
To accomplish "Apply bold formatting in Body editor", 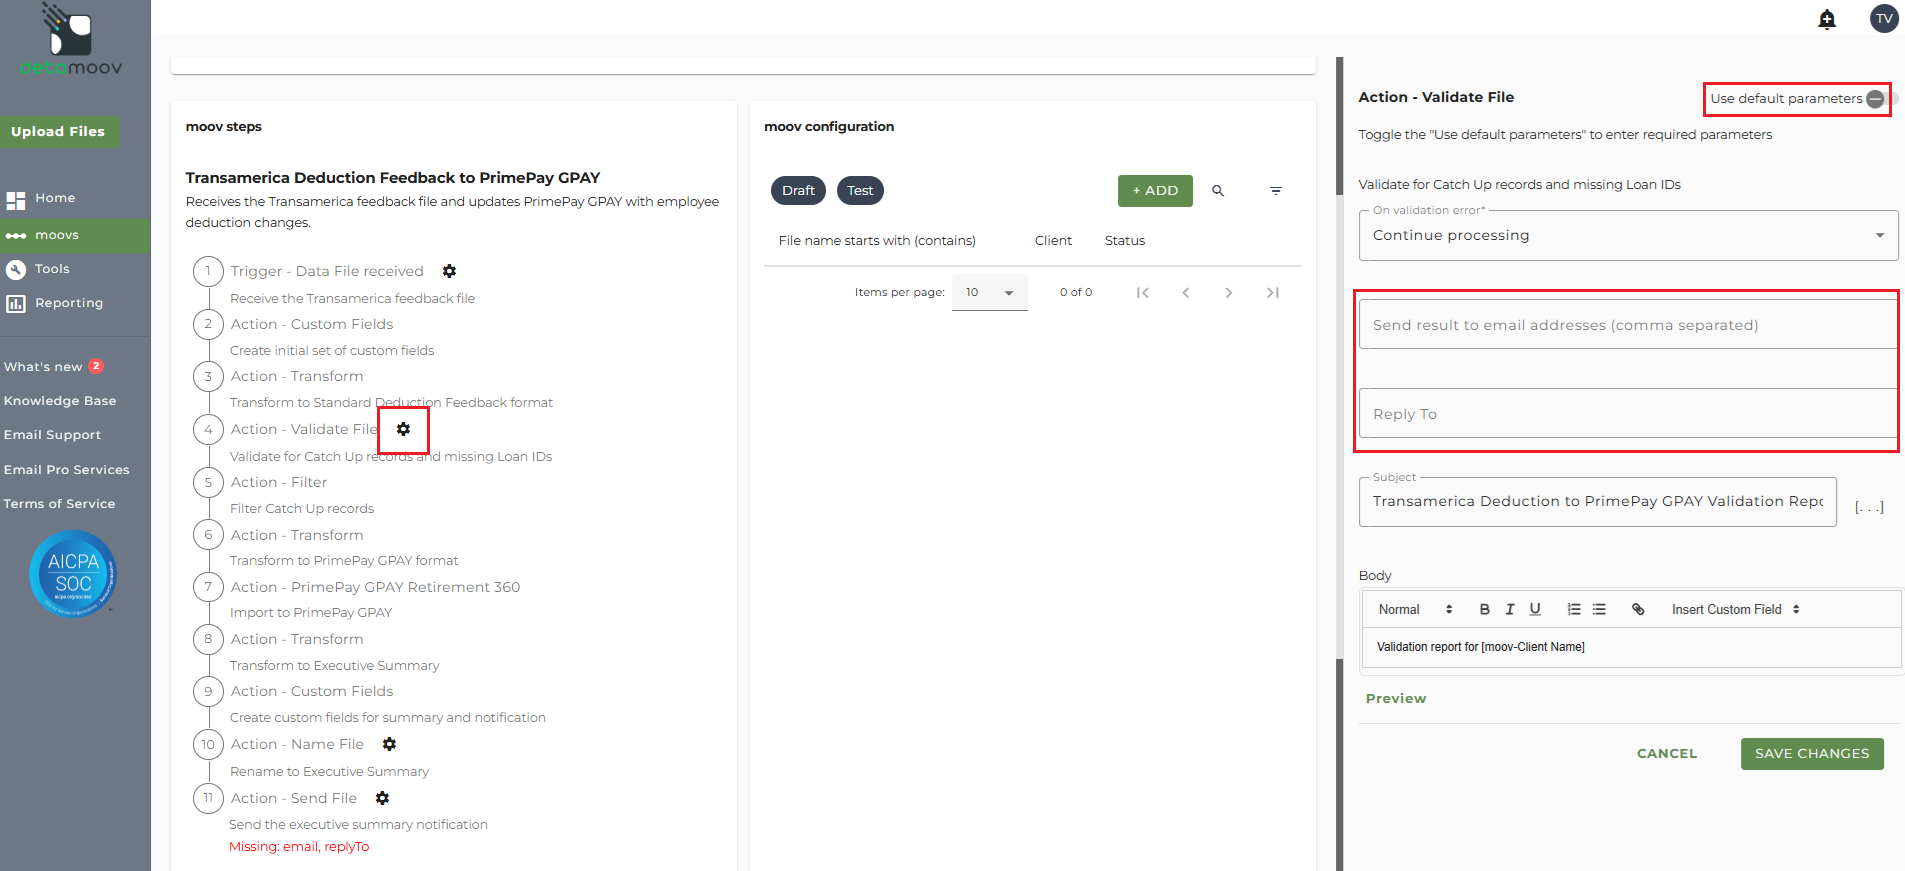I will click(x=1484, y=609).
